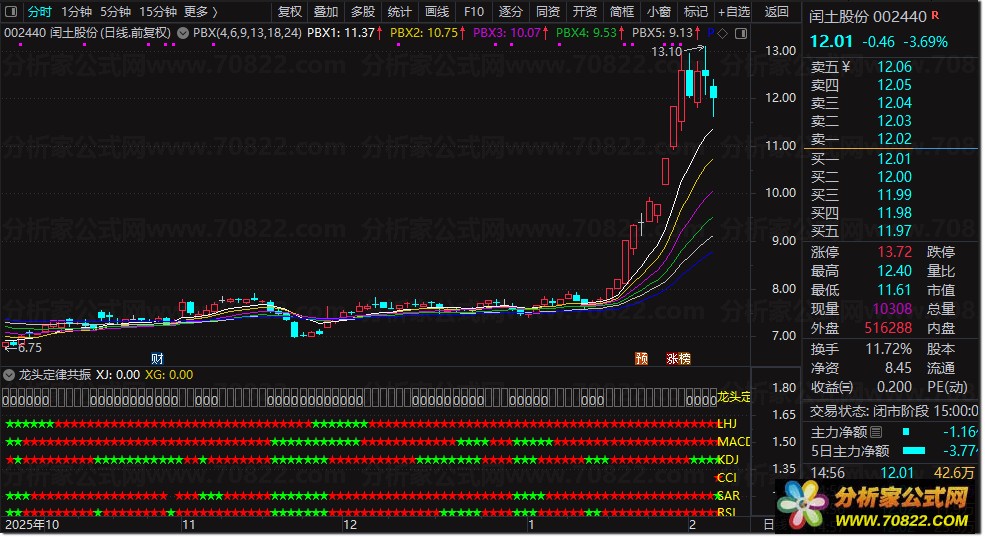Select the 5分钟 period tab
This screenshot has height=537, width=985.
[115, 12]
